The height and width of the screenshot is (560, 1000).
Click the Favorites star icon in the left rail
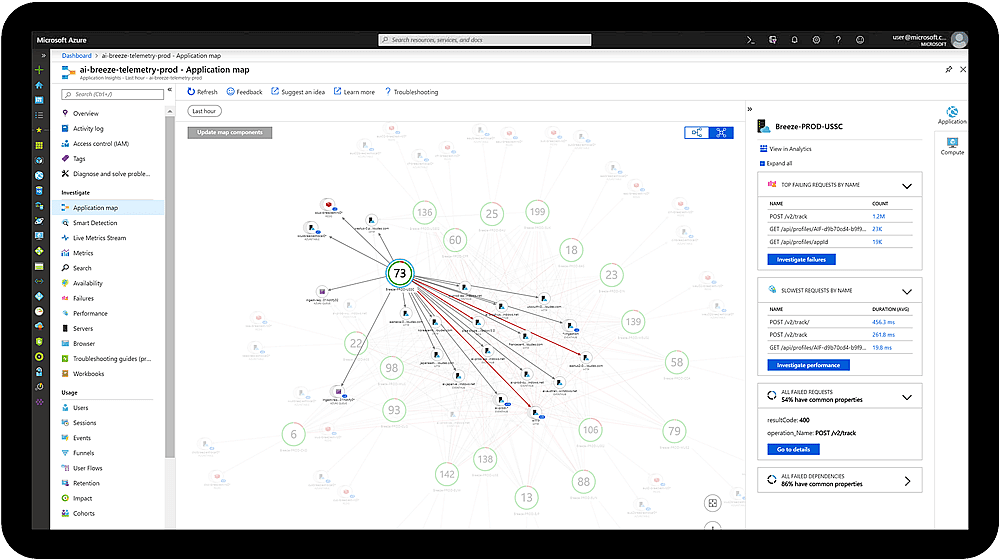[x=39, y=130]
